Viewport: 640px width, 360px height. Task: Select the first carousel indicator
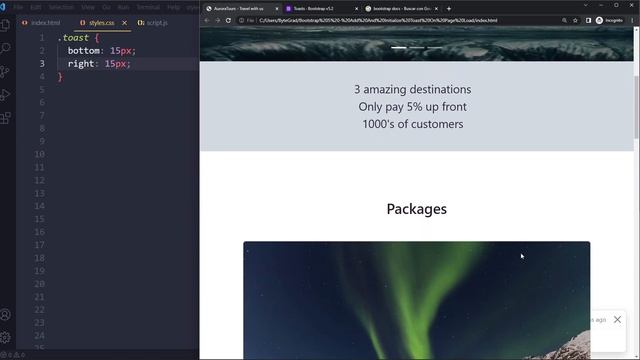[x=399, y=48]
